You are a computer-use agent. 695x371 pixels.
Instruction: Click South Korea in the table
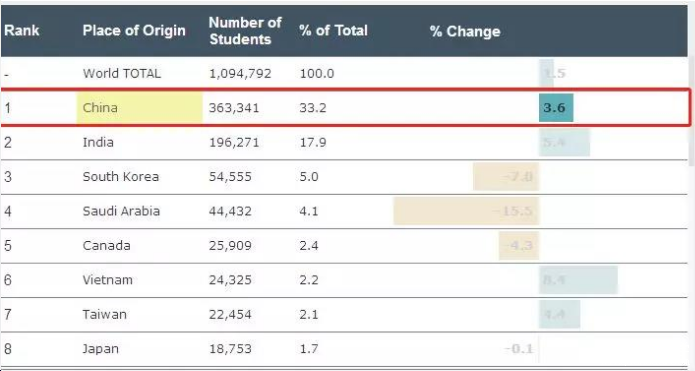[121, 176]
